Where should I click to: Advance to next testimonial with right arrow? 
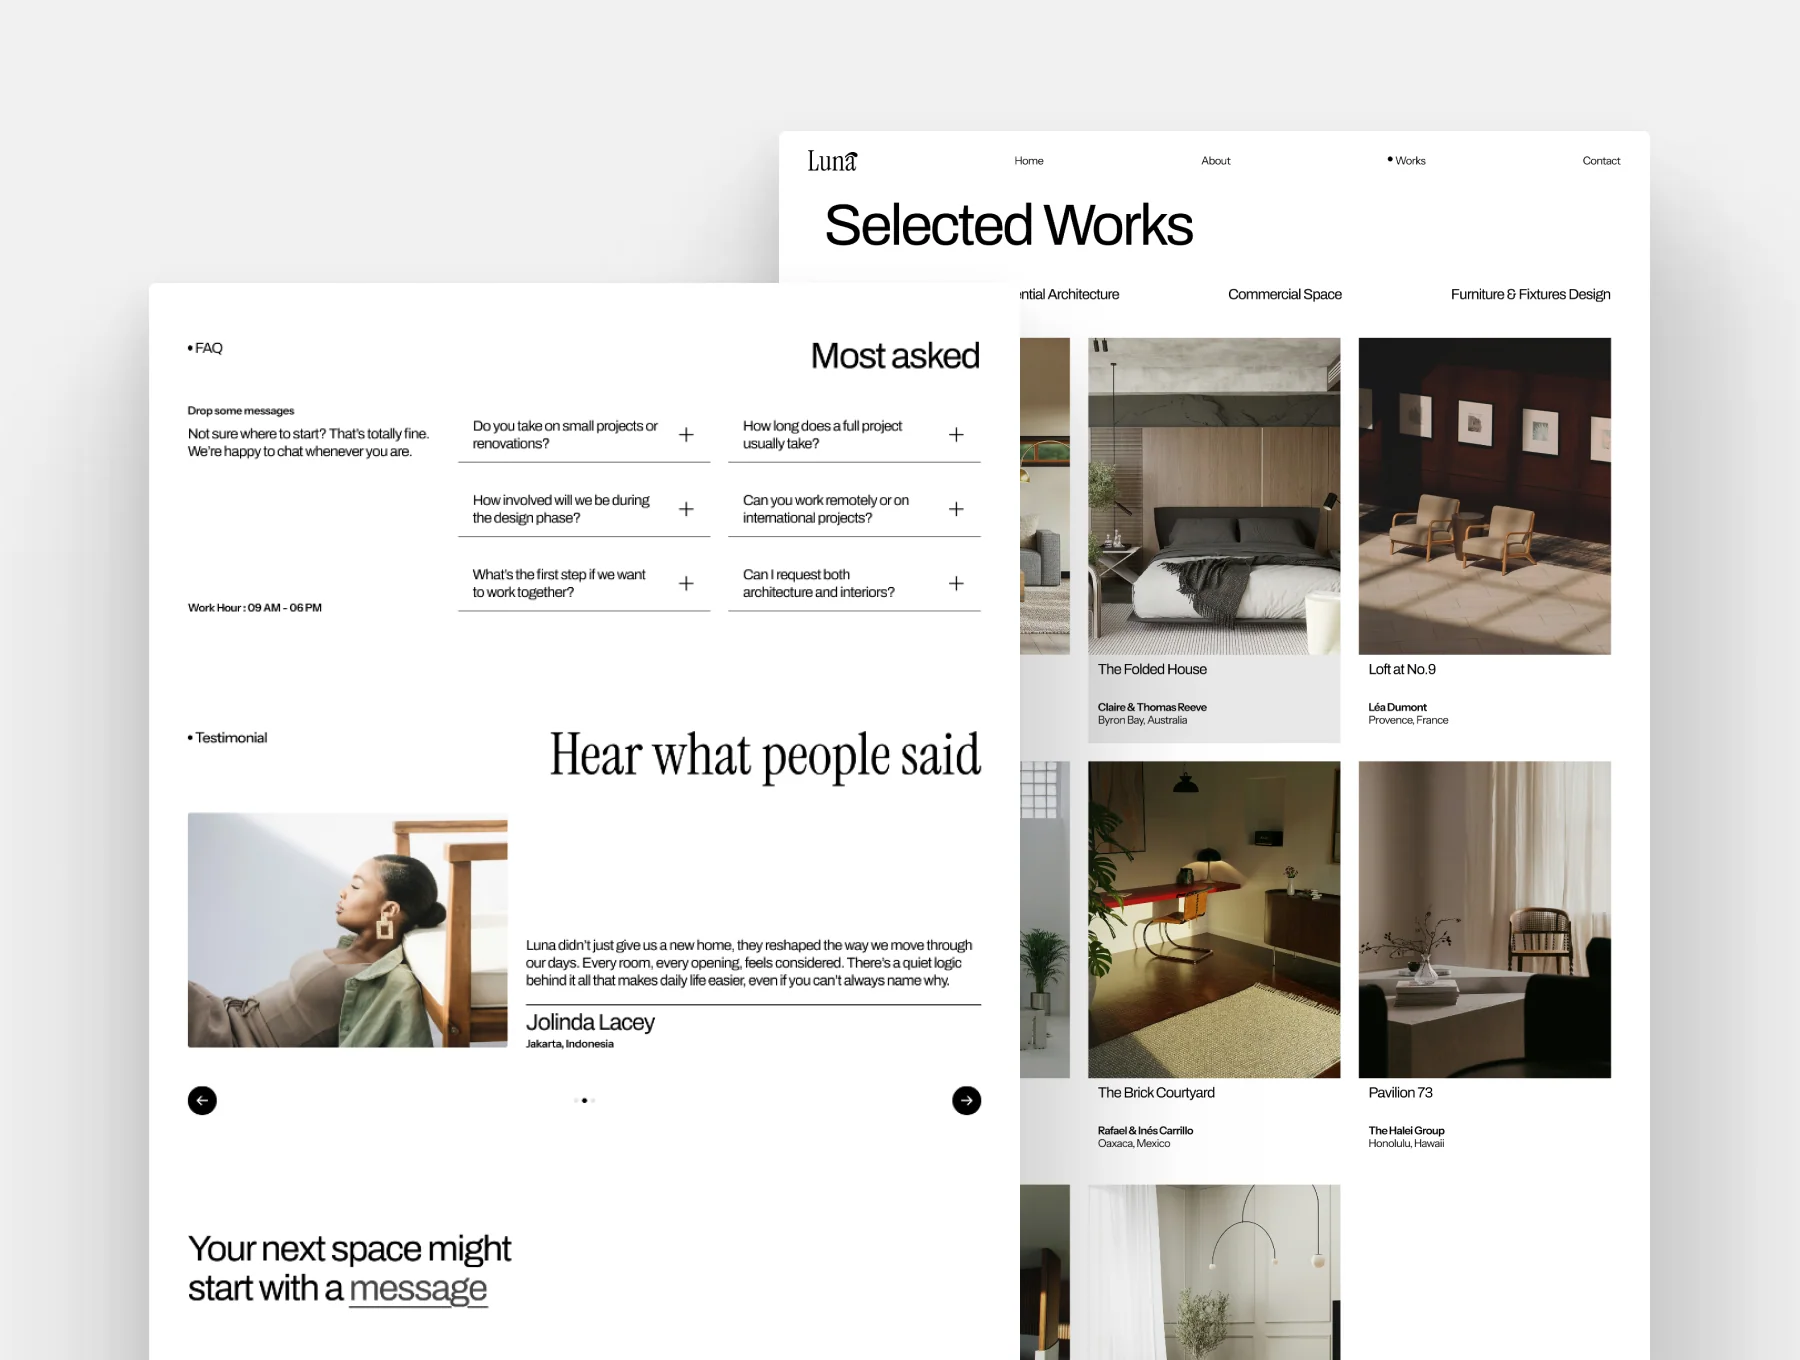pyautogui.click(x=966, y=1100)
